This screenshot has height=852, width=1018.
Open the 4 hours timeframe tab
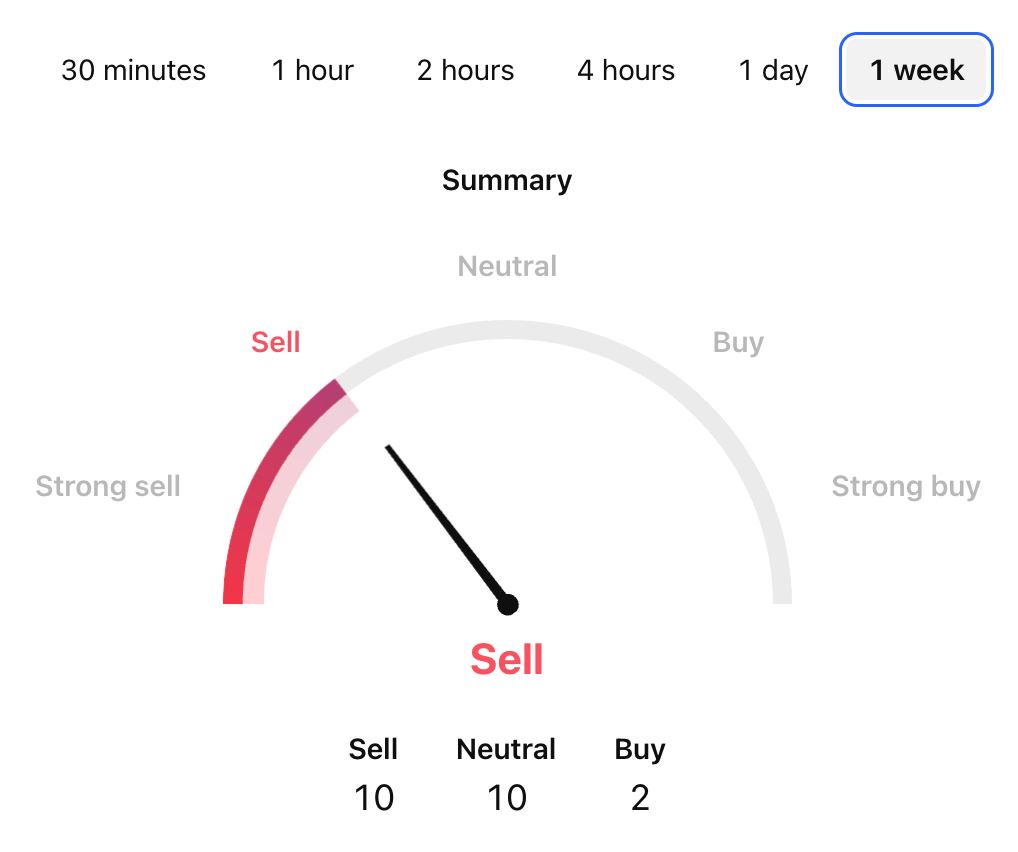(626, 70)
